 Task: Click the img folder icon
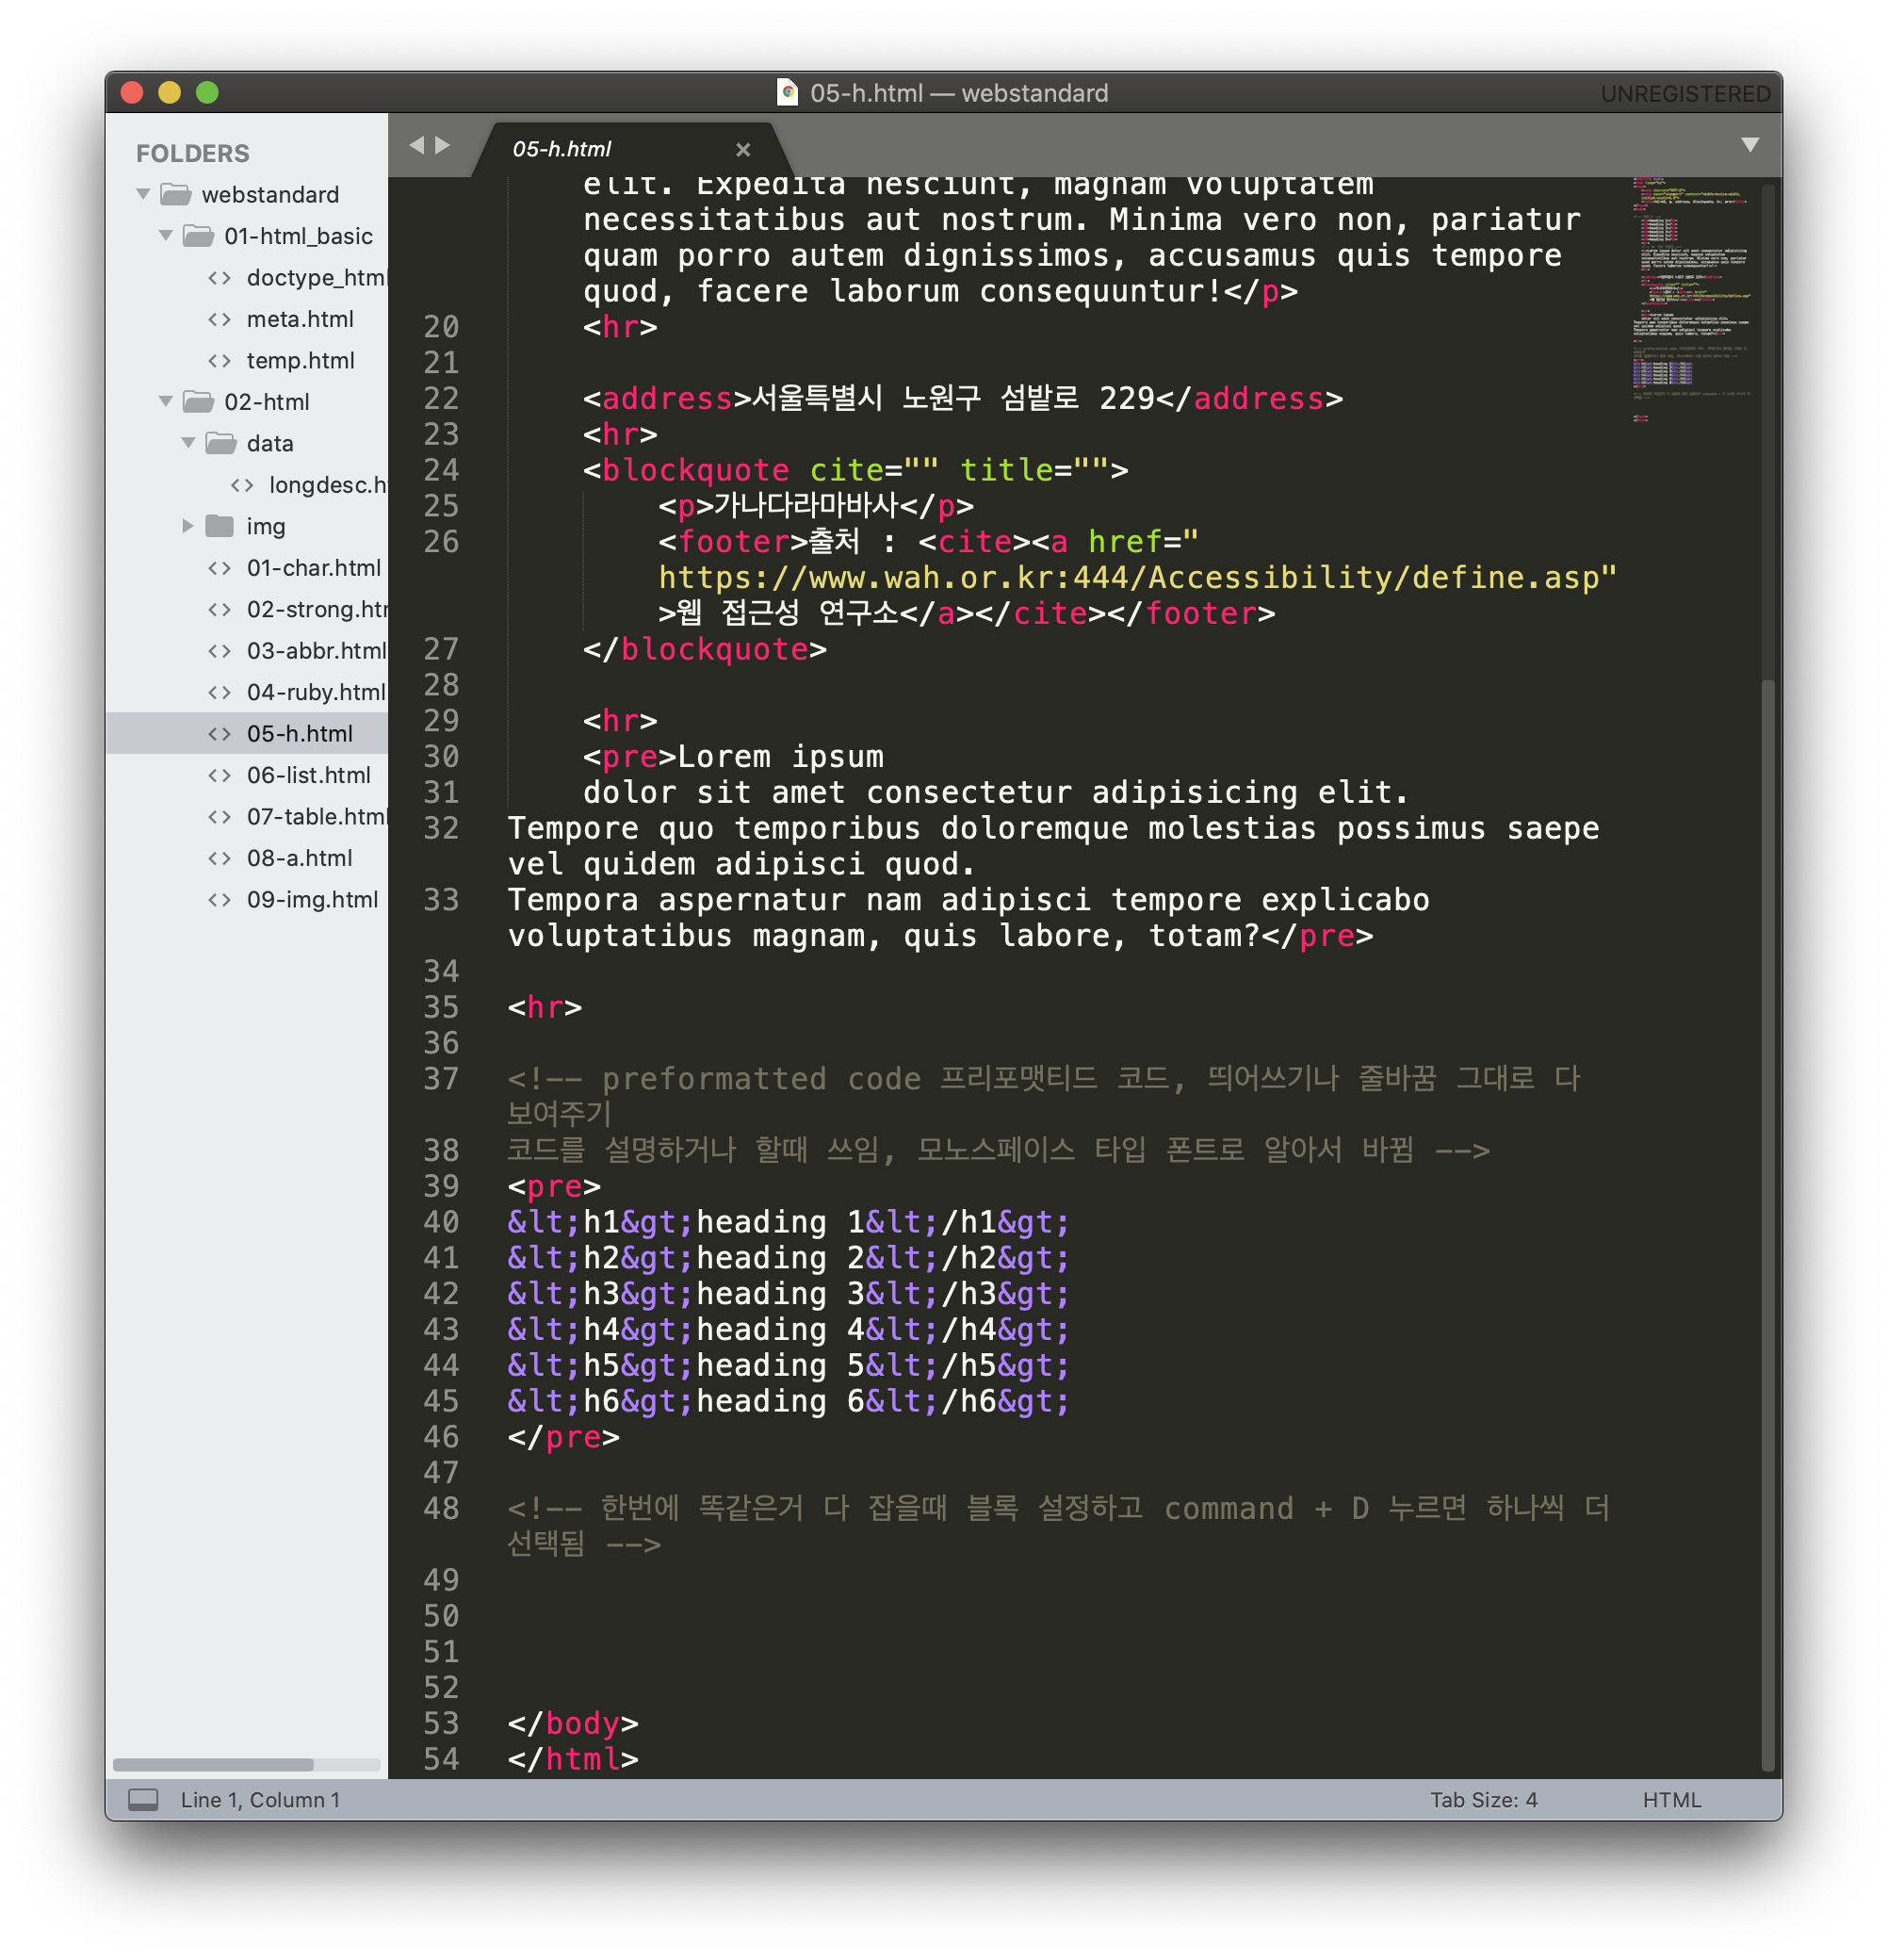220,526
